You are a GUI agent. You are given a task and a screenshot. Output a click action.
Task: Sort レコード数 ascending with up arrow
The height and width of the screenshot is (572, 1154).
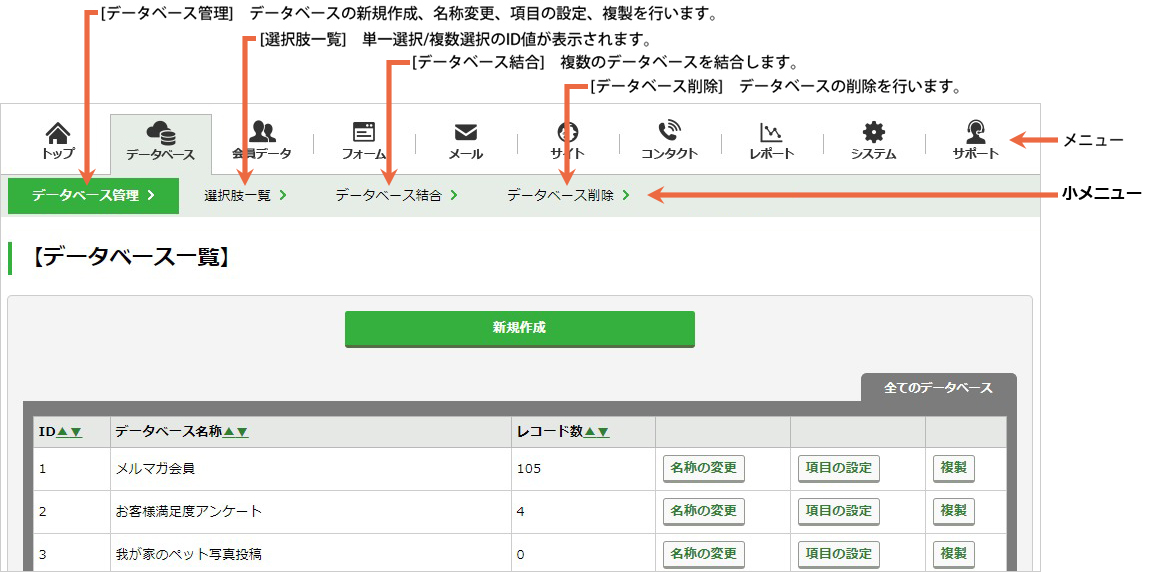[x=590, y=432]
